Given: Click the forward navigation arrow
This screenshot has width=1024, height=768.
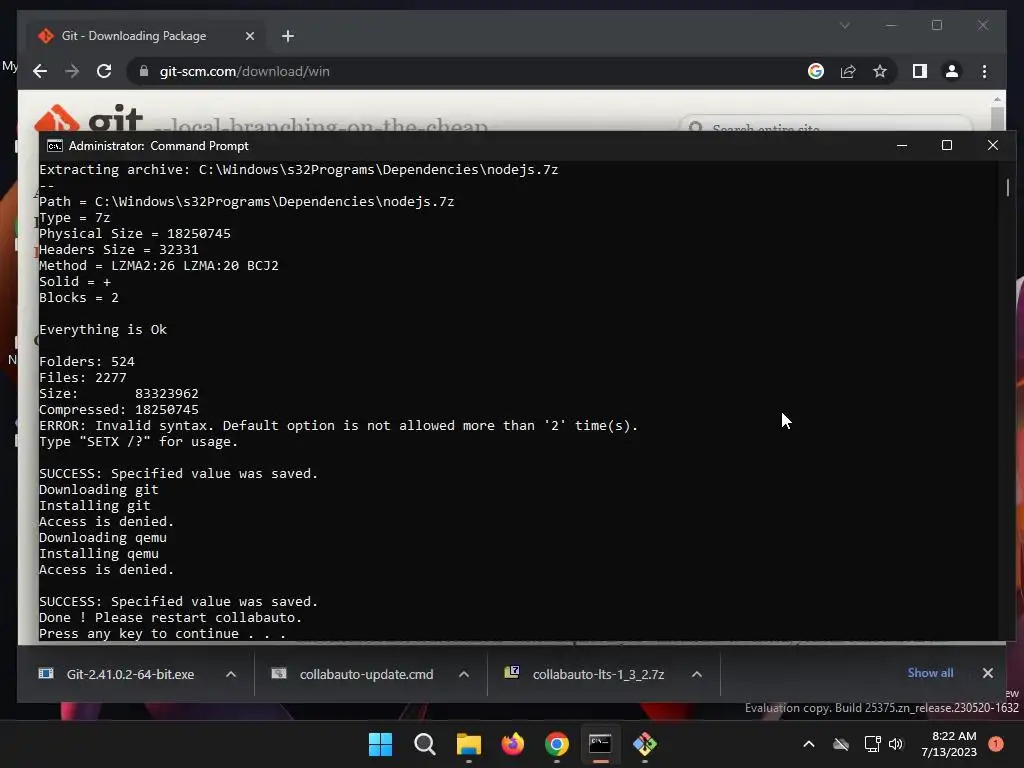Looking at the screenshot, I should (72, 71).
